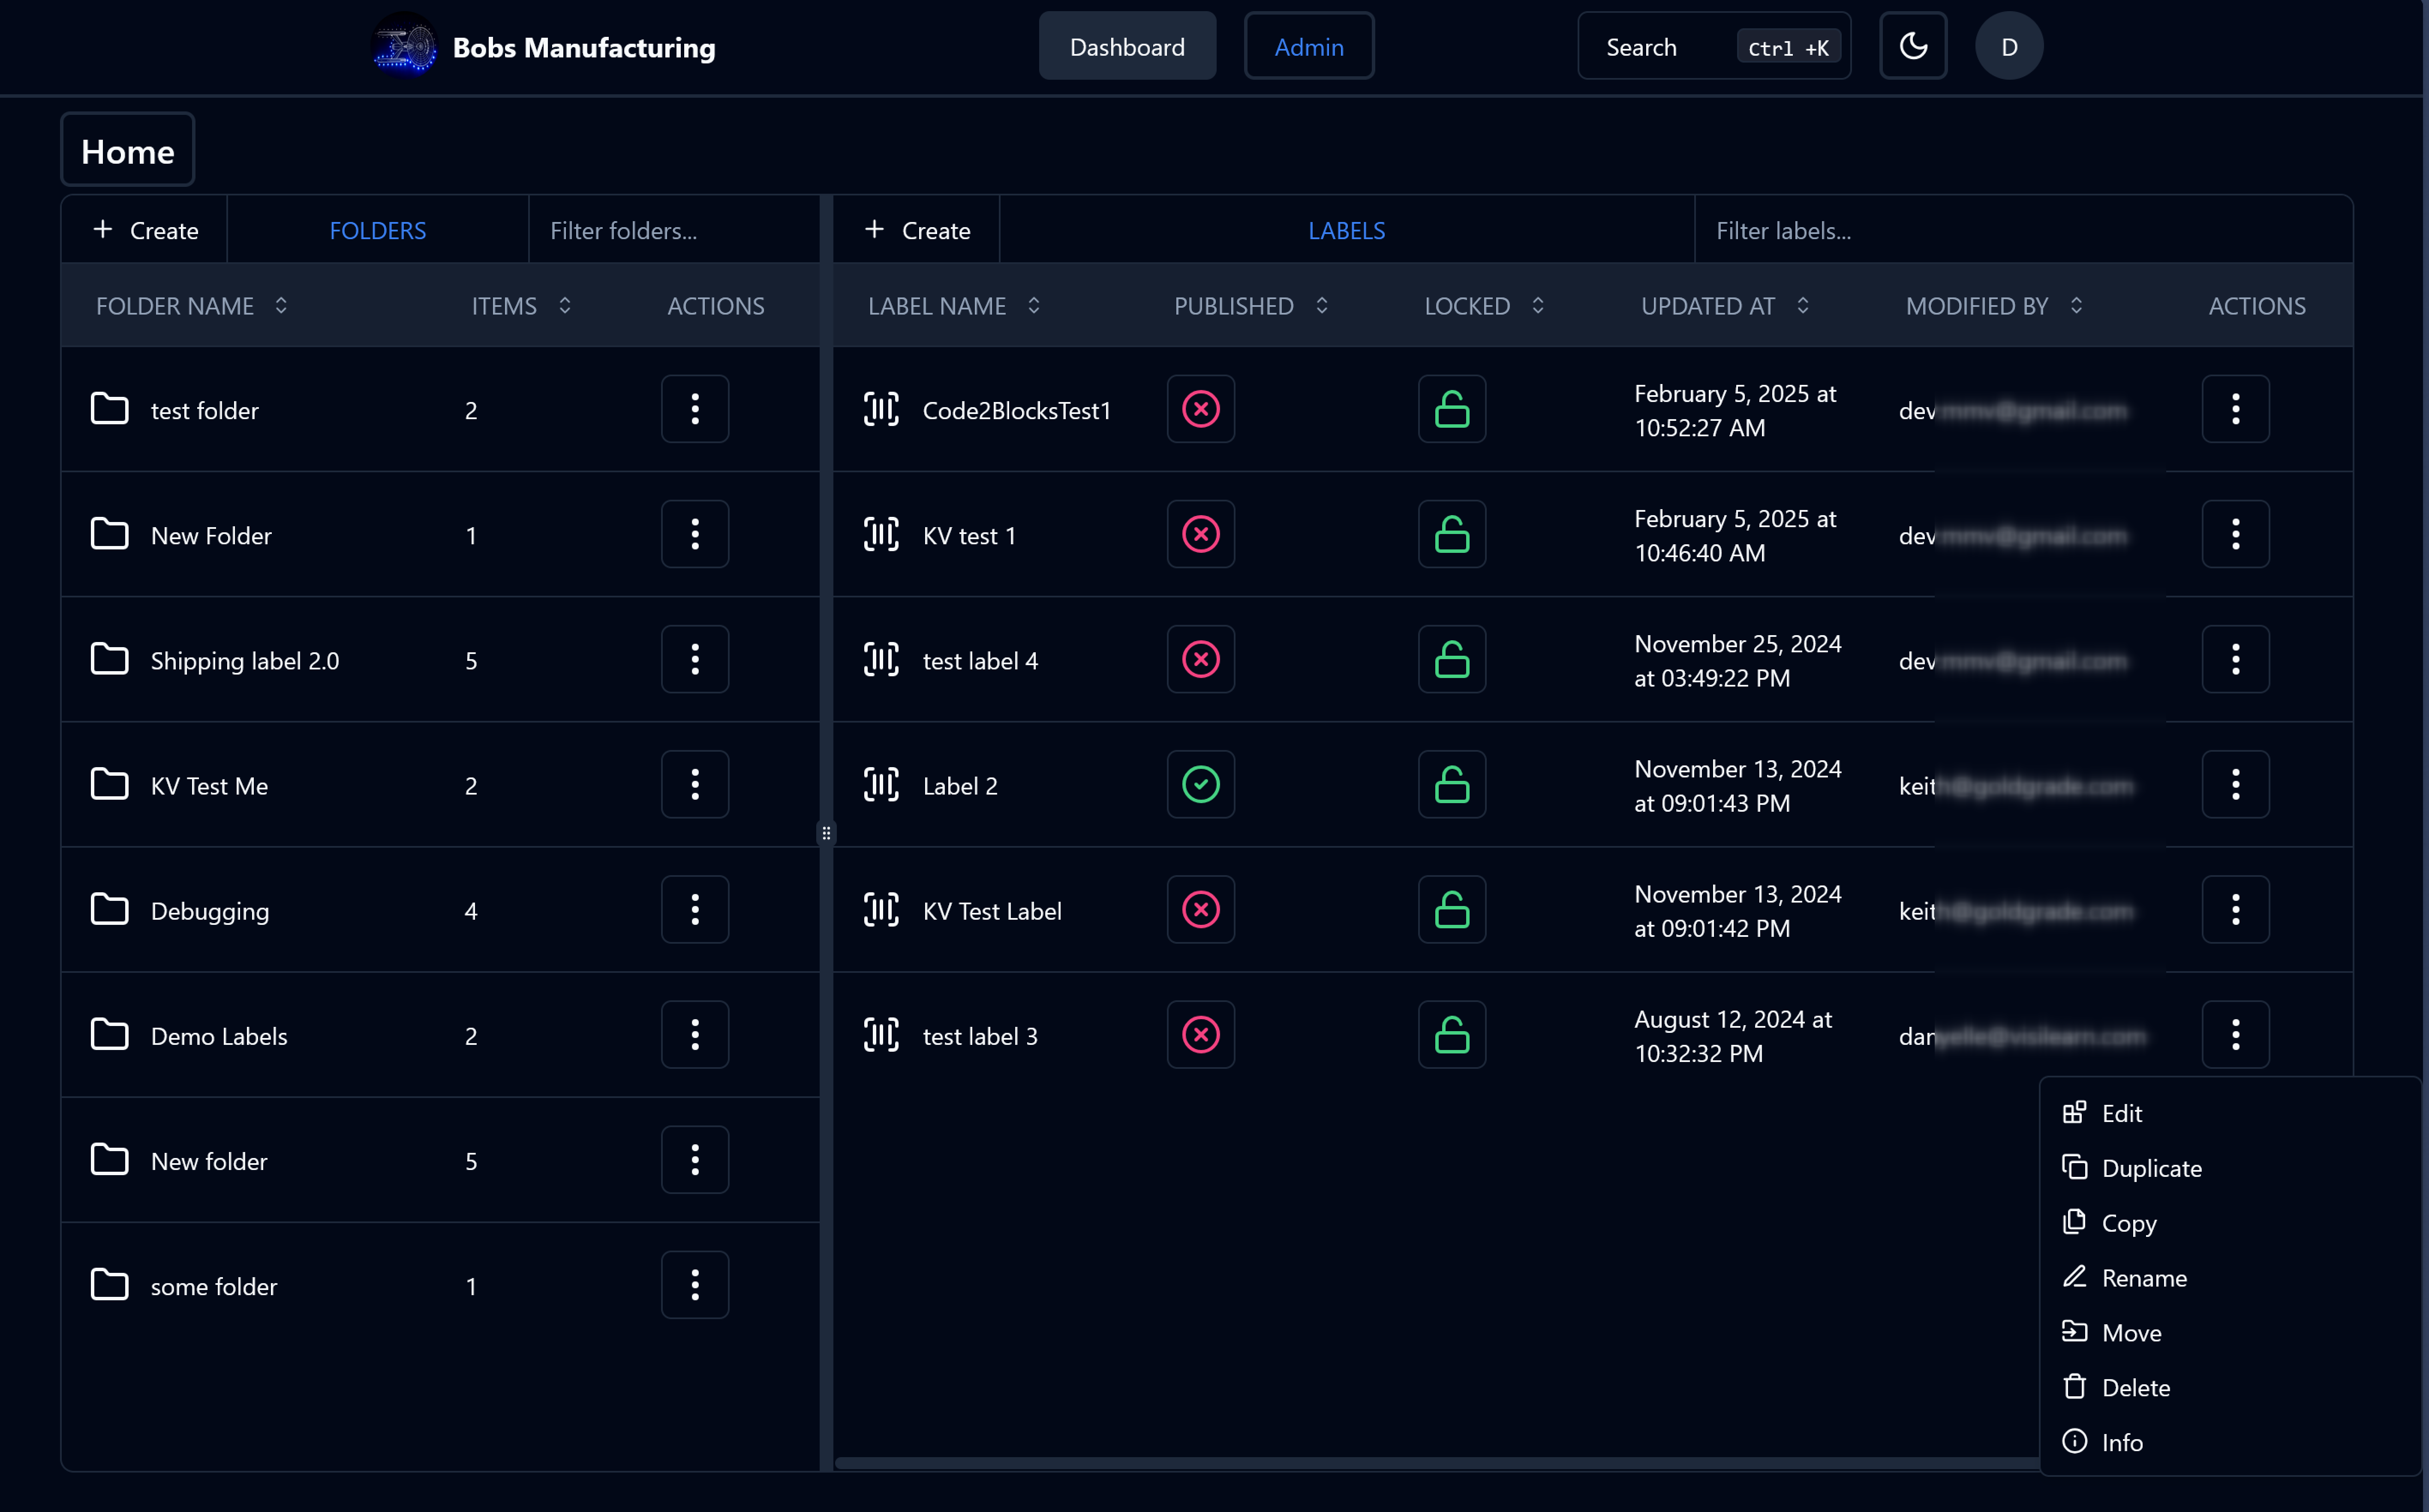Toggle dark mode moon icon
Screen dimensions: 2429x1512
(x=1912, y=46)
